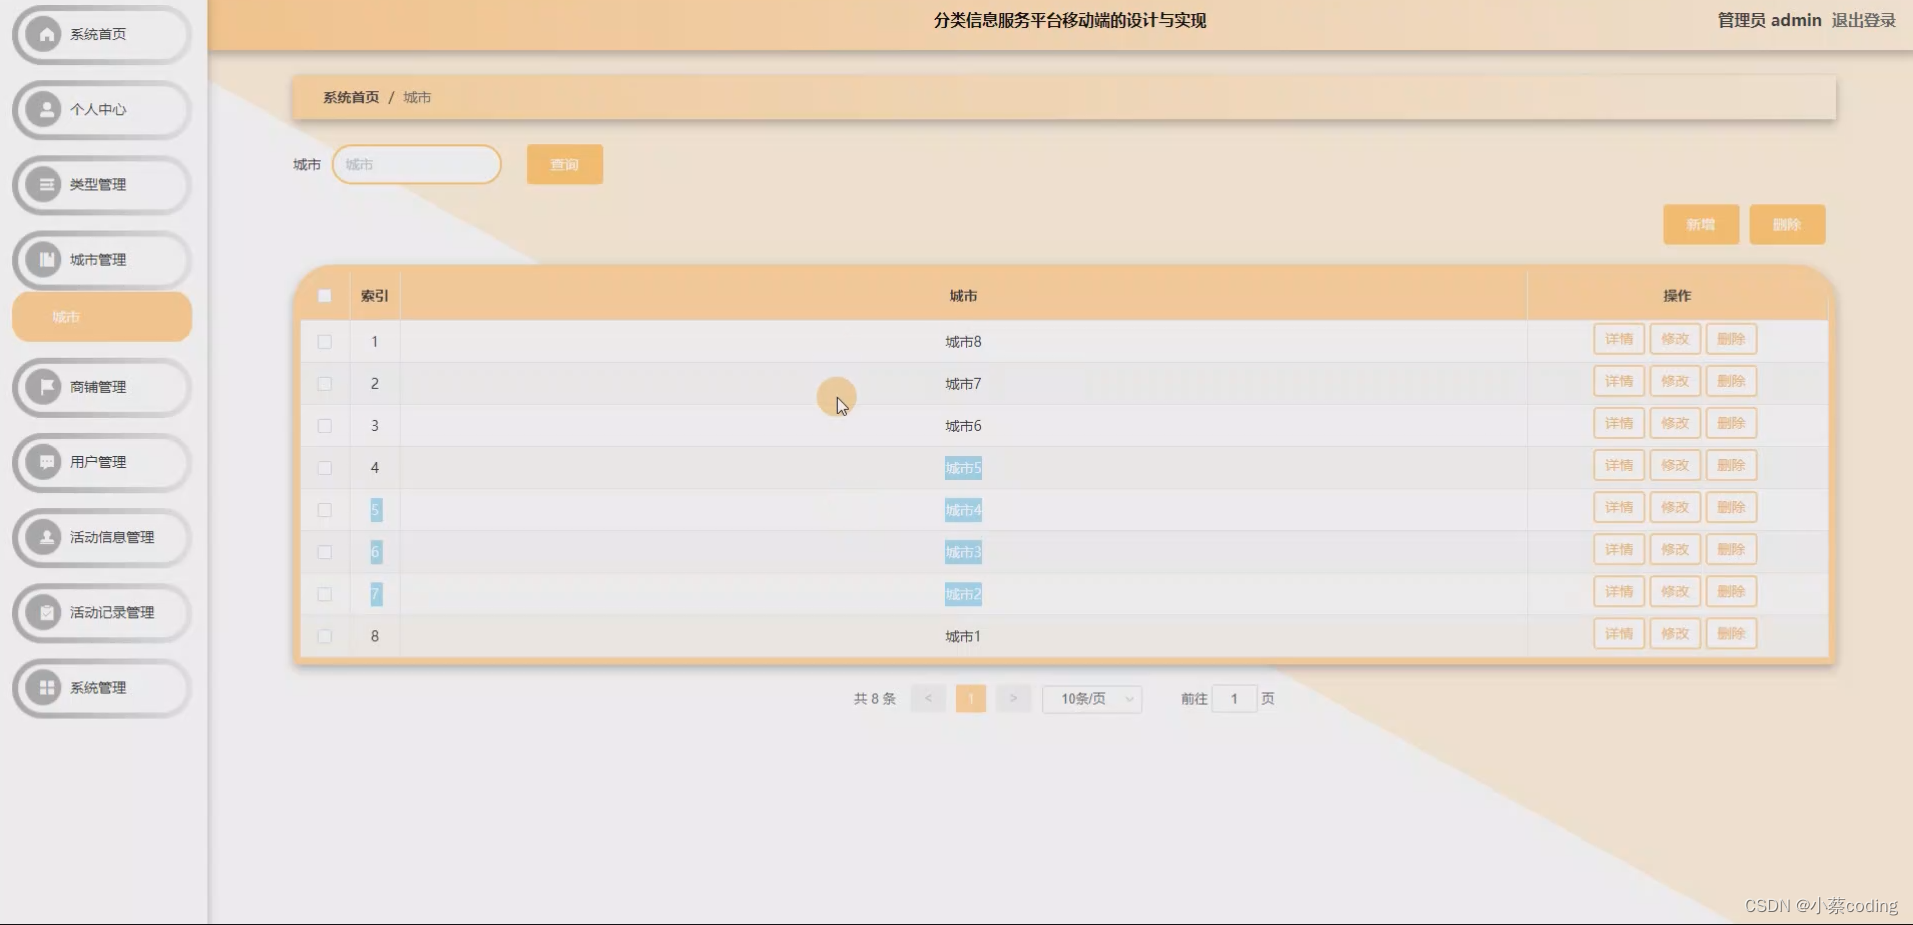Open 系统首页 in the sidebar
Image resolution: width=1913 pixels, height=925 pixels.
coord(102,34)
